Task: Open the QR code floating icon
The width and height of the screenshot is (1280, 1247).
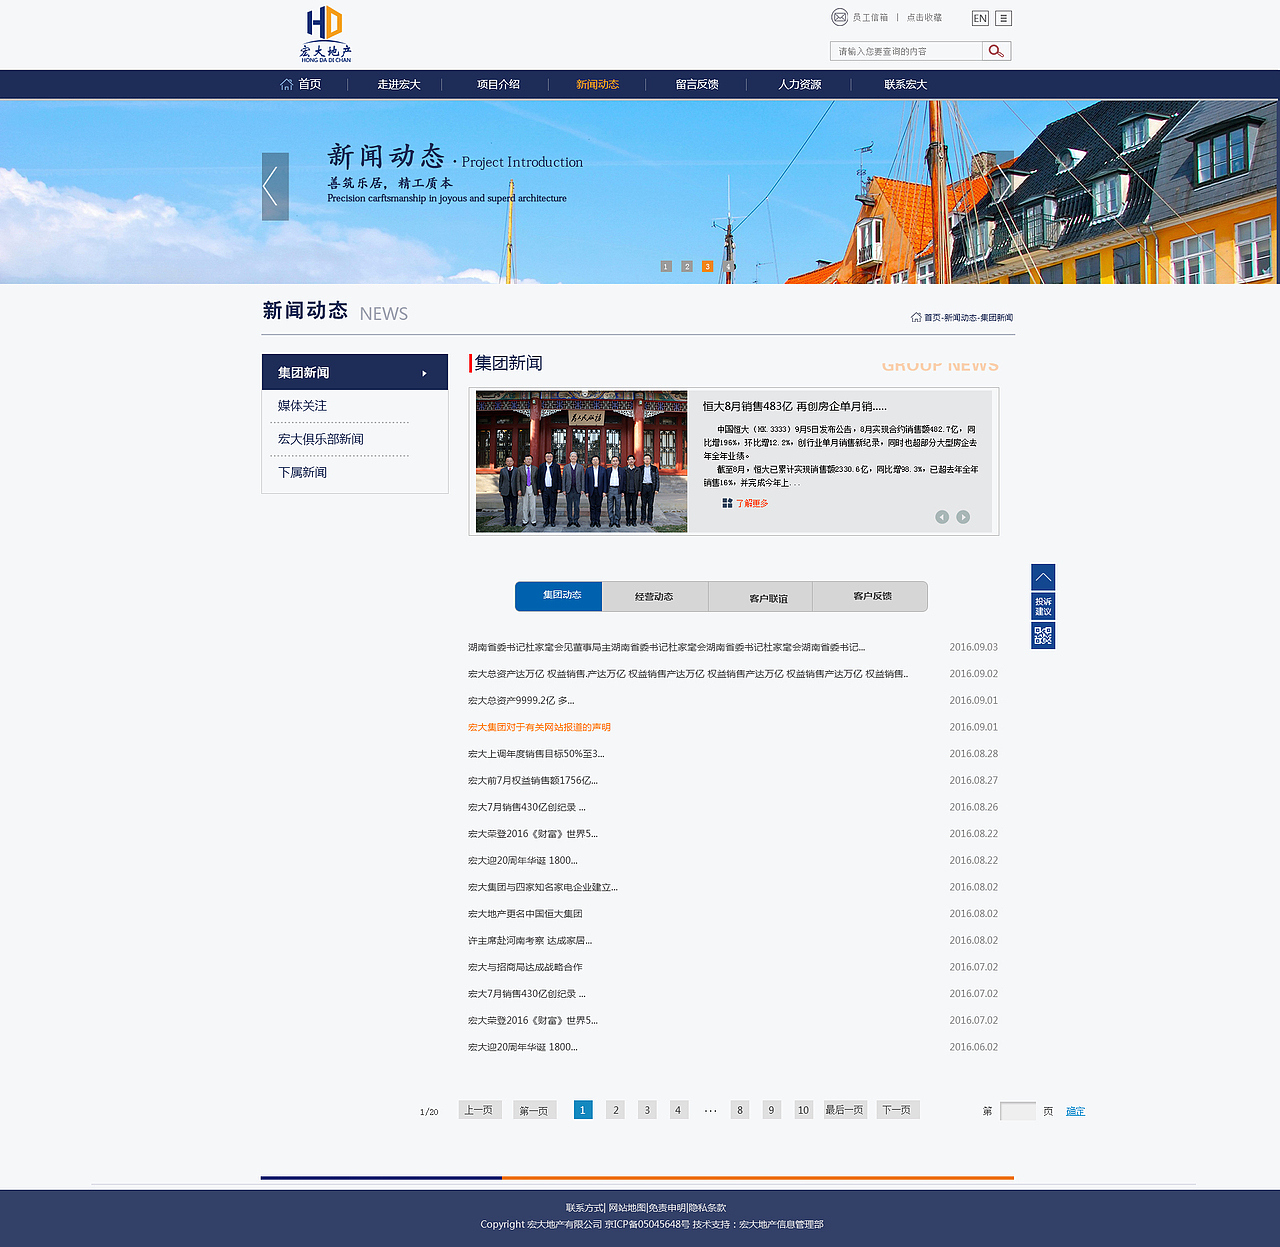Action: 1043,635
